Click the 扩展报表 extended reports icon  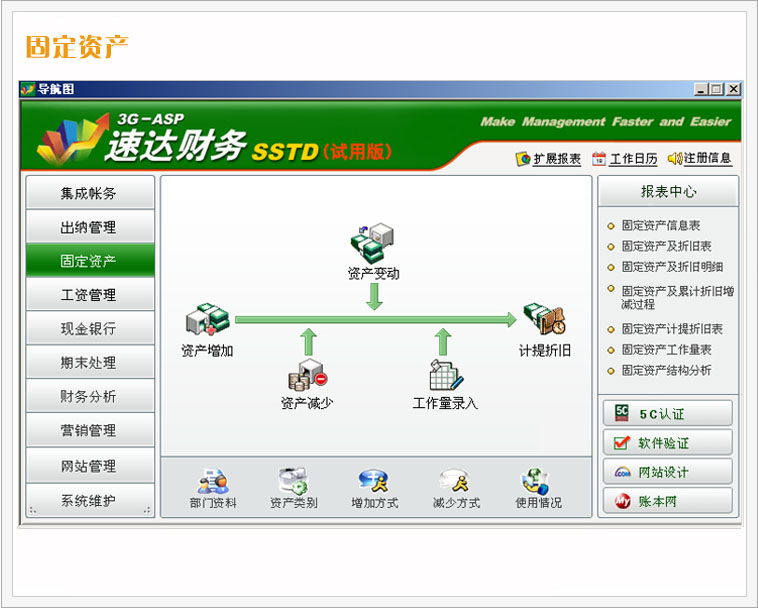click(x=523, y=159)
